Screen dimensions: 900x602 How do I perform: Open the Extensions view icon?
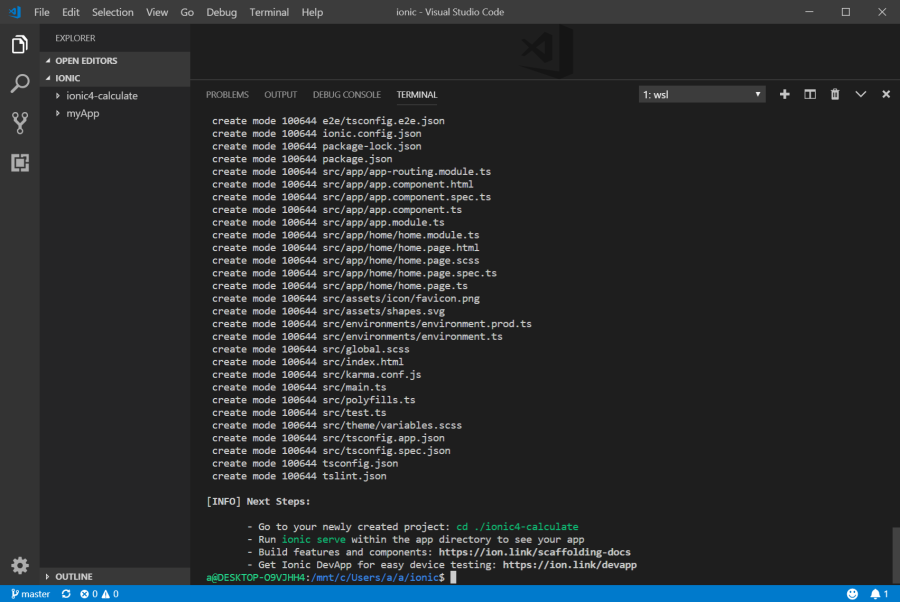click(19, 162)
